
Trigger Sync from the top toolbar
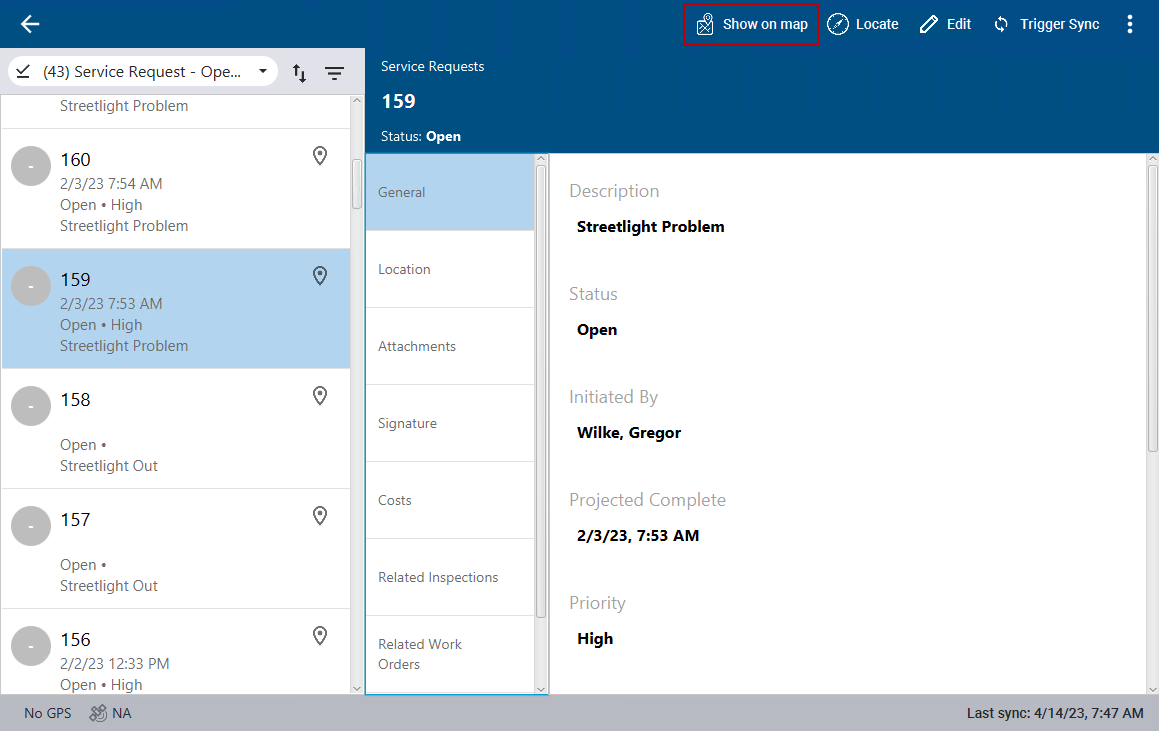click(x=1045, y=24)
